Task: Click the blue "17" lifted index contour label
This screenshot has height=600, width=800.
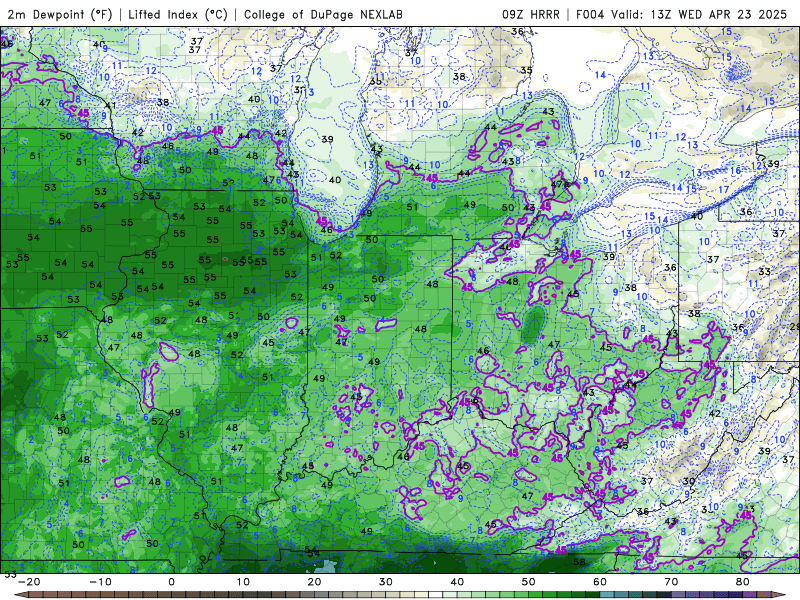Action: tap(723, 190)
